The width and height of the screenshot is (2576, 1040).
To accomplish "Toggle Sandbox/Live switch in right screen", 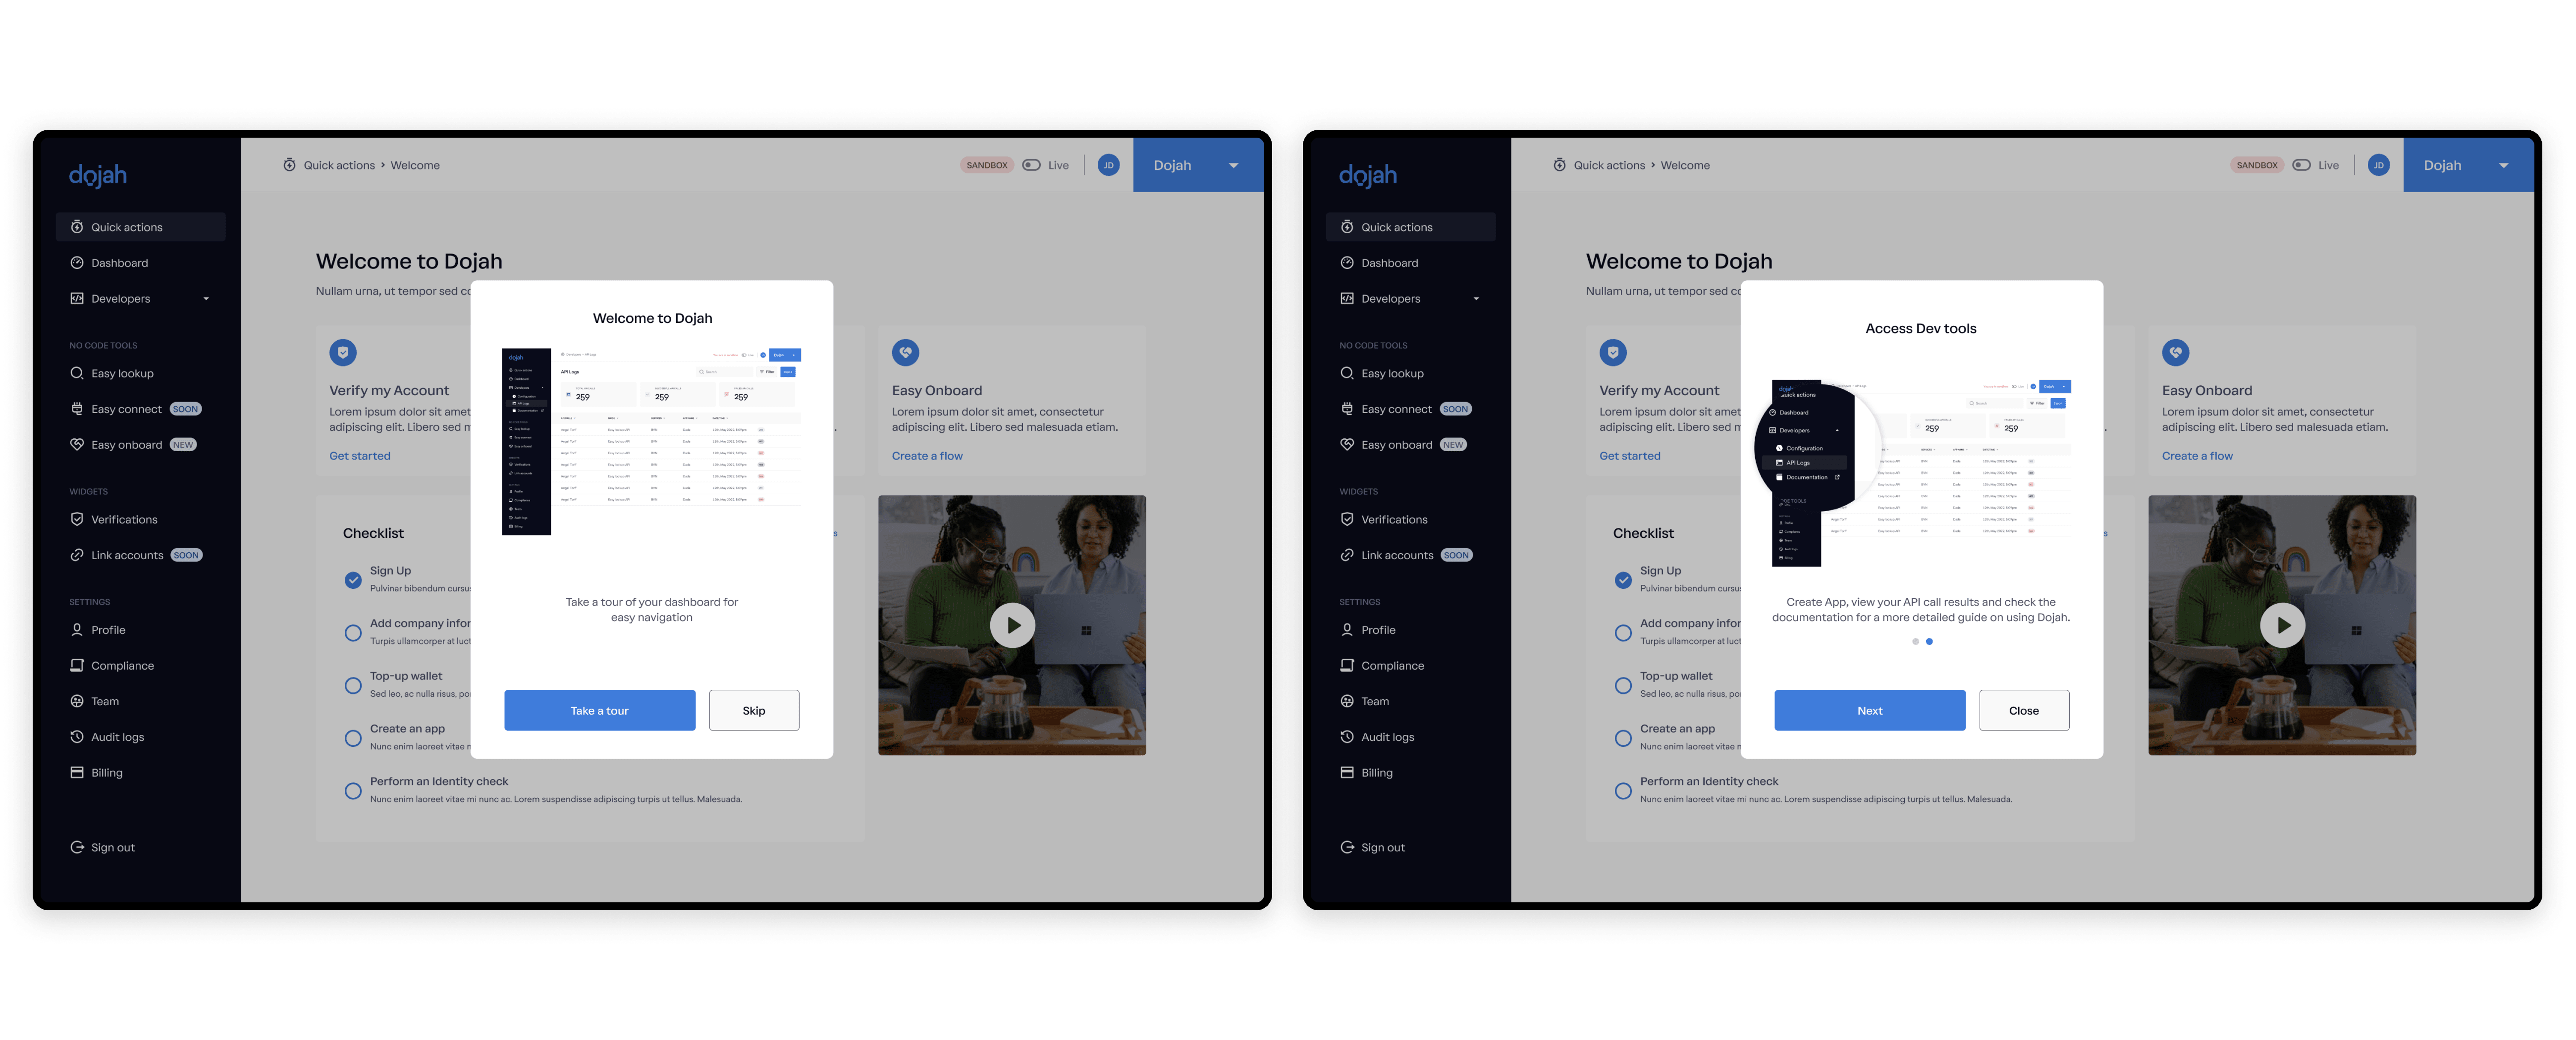I will pos(2301,165).
